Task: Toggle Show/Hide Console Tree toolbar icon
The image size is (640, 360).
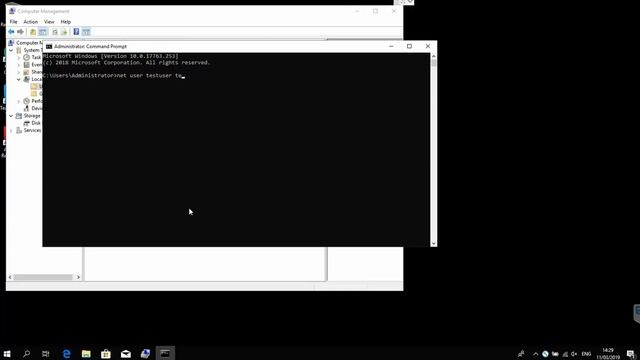Action: [43, 32]
